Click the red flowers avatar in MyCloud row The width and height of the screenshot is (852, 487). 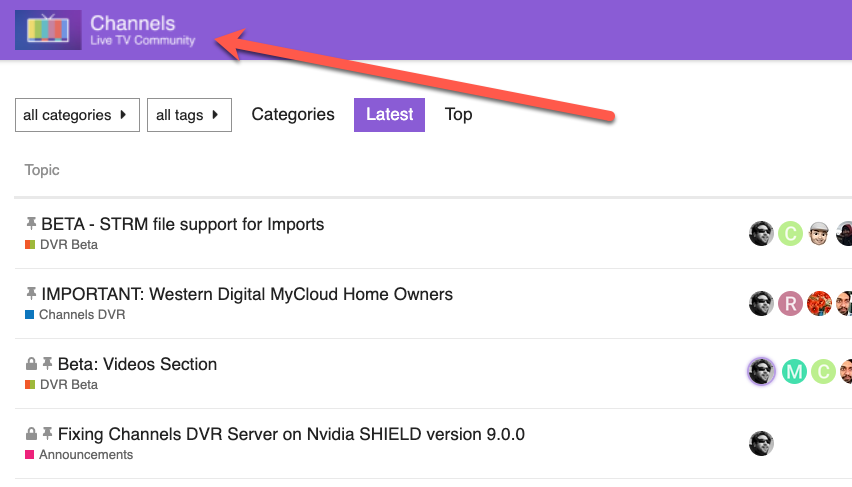(820, 303)
